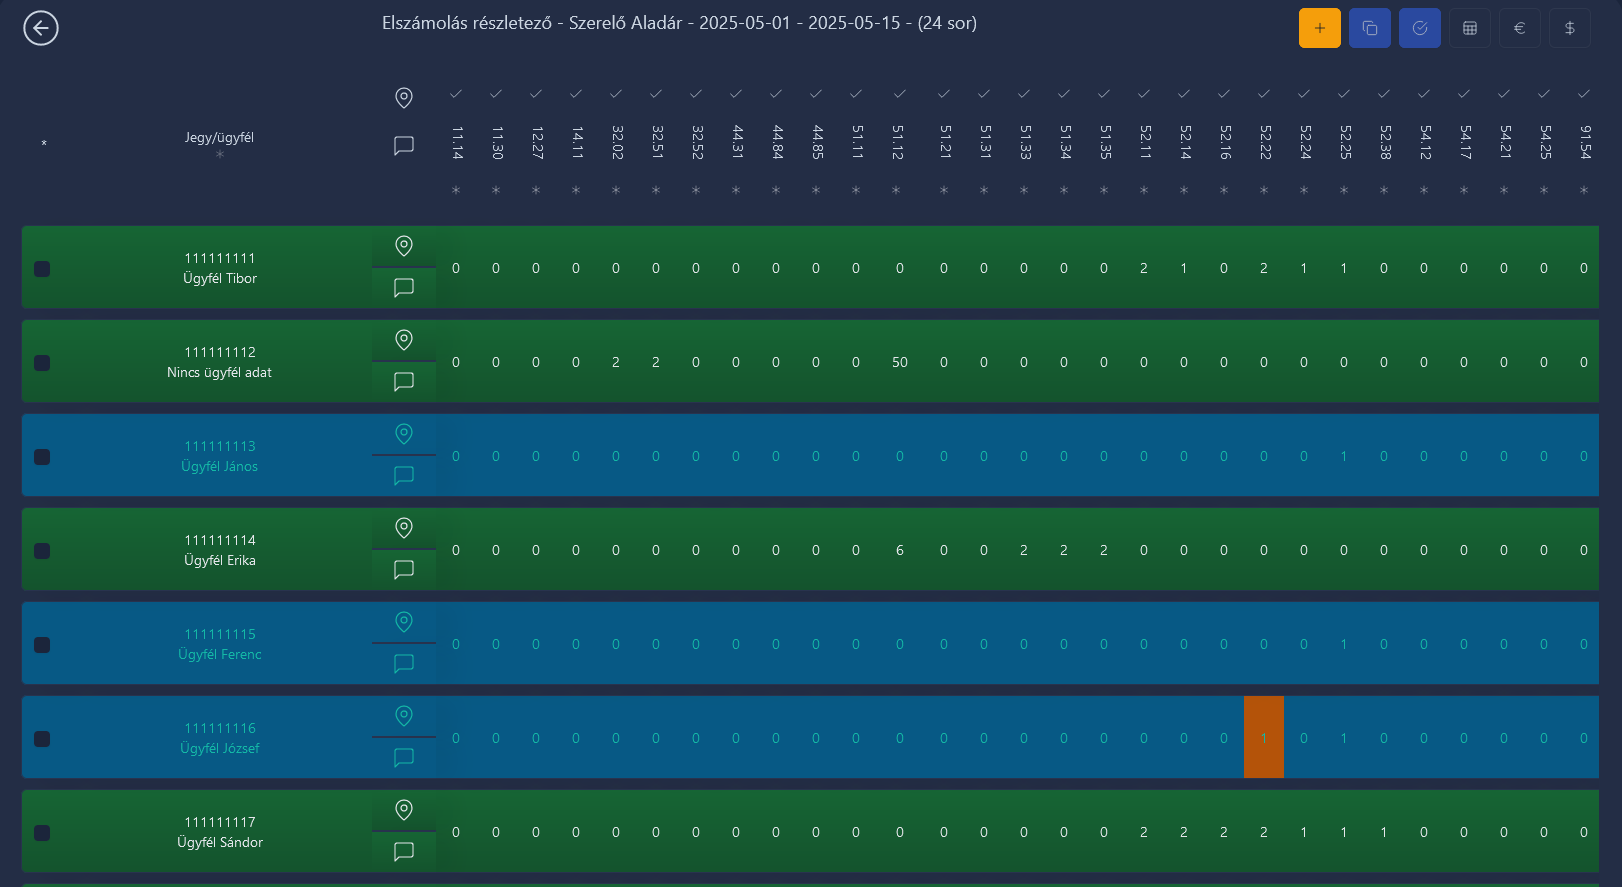Click the 44.84 column header

[x=778, y=143]
